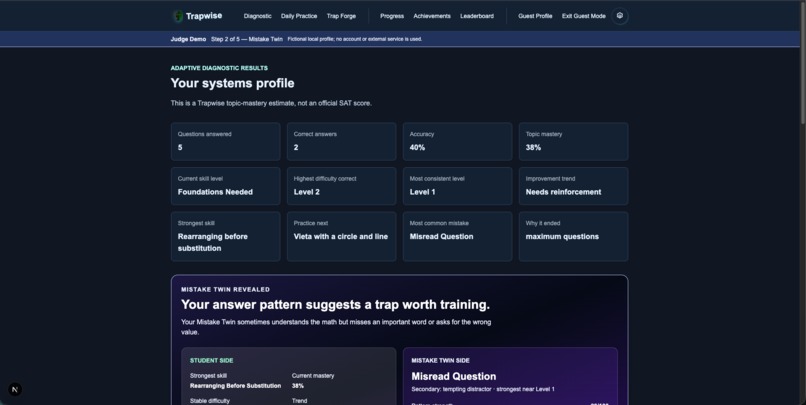Click Exit Guest Mode
The height and width of the screenshot is (405, 806).
pos(583,16)
